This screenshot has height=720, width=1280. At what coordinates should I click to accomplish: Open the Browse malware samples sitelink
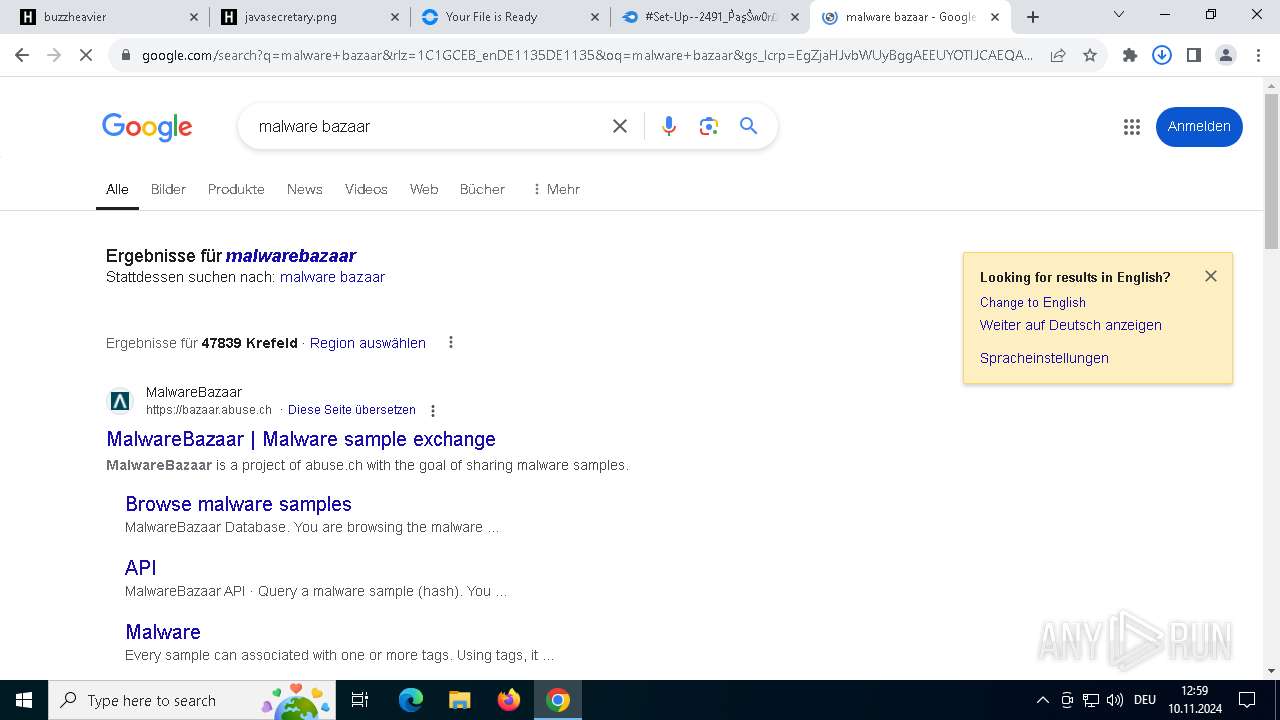pos(238,504)
